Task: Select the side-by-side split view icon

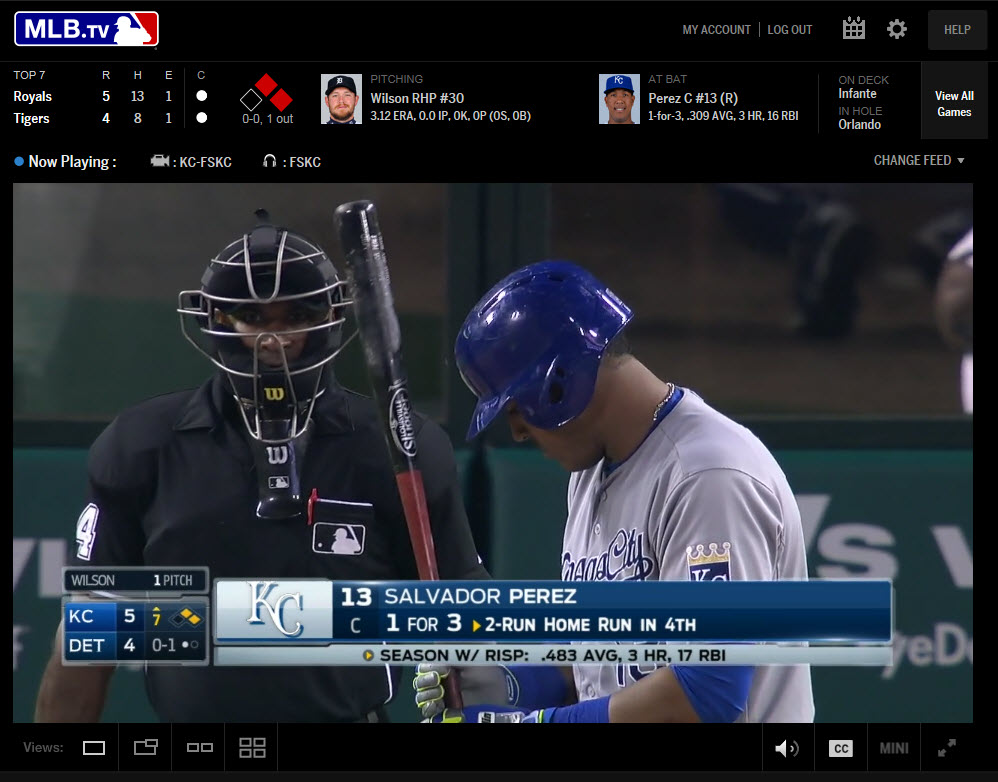Action: click(x=199, y=747)
